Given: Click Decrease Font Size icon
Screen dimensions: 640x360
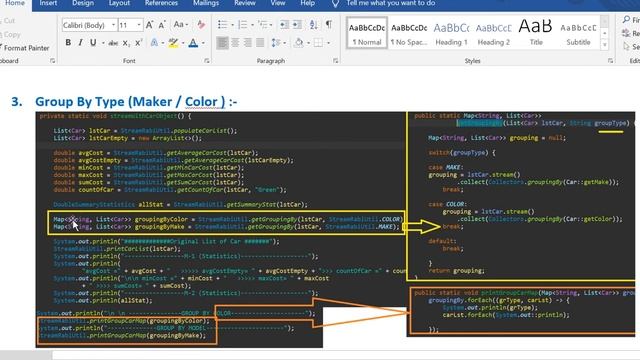Looking at the screenshot, I should [x=162, y=25].
